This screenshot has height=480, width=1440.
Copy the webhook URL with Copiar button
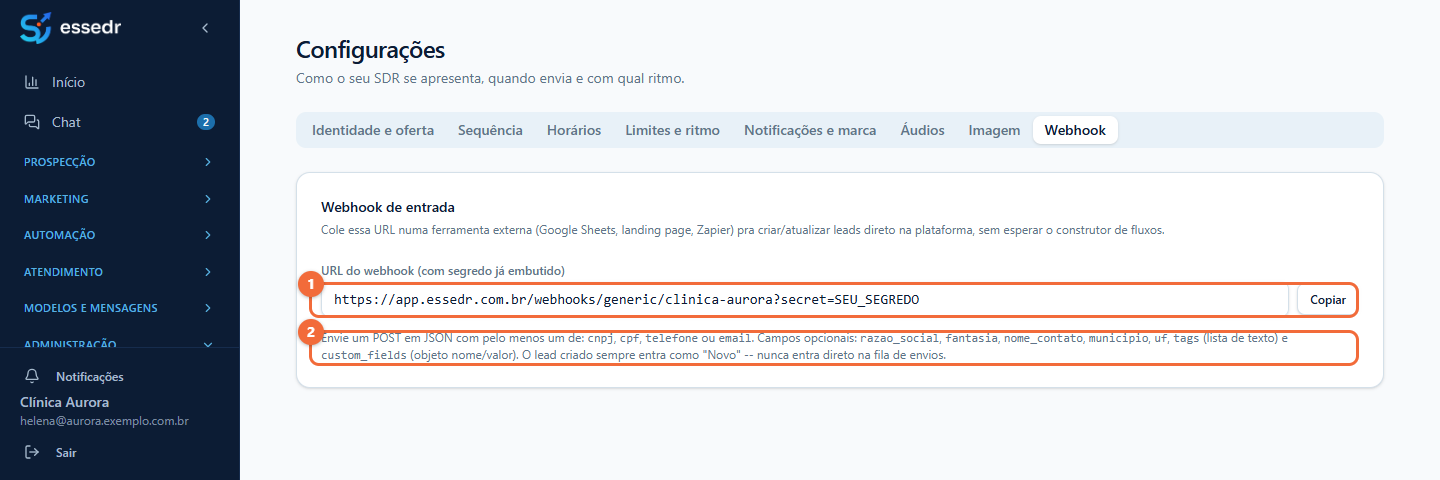point(1328,299)
